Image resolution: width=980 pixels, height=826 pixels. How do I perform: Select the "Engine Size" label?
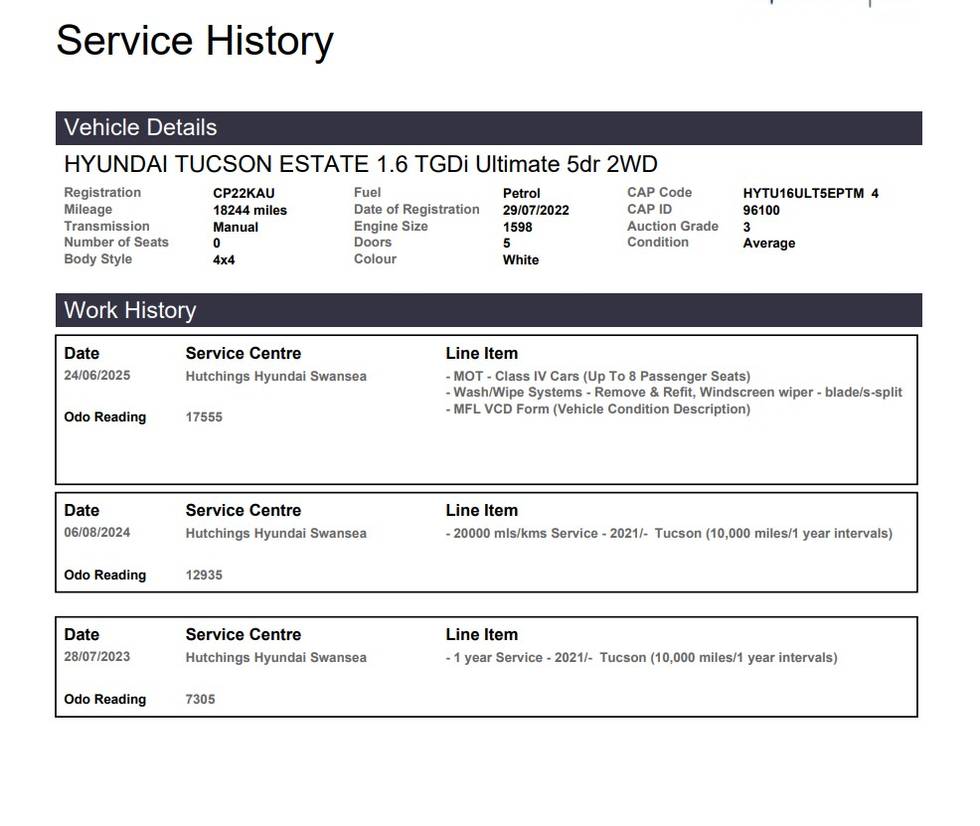391,226
